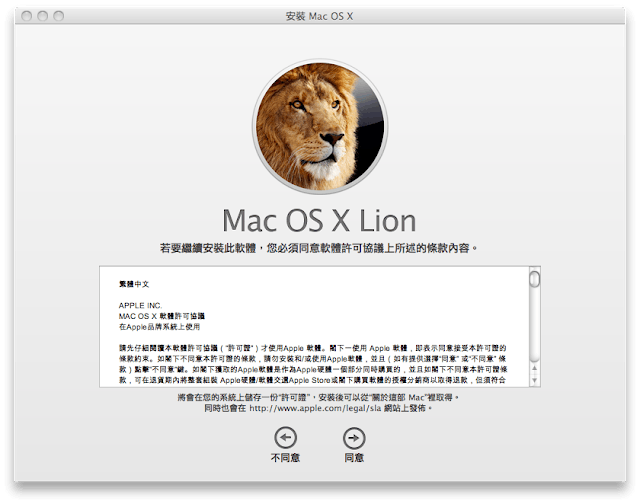Click the "繁體中文" heading in the license
640x504 pixels.
(x=134, y=284)
